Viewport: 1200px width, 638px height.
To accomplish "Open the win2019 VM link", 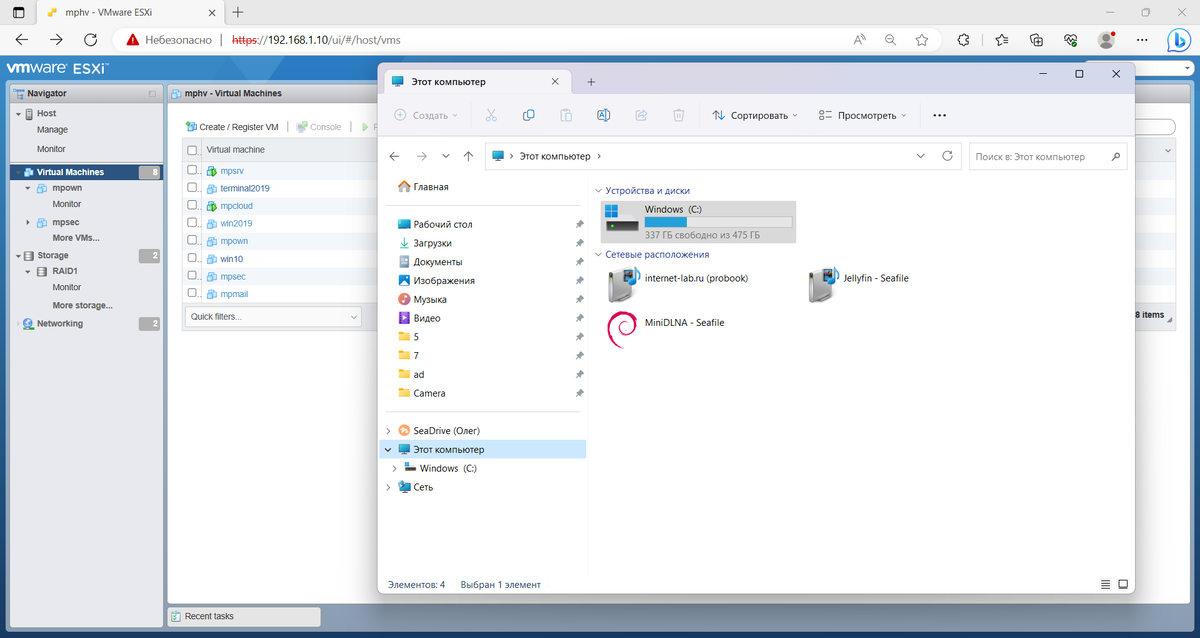I will click(236, 223).
